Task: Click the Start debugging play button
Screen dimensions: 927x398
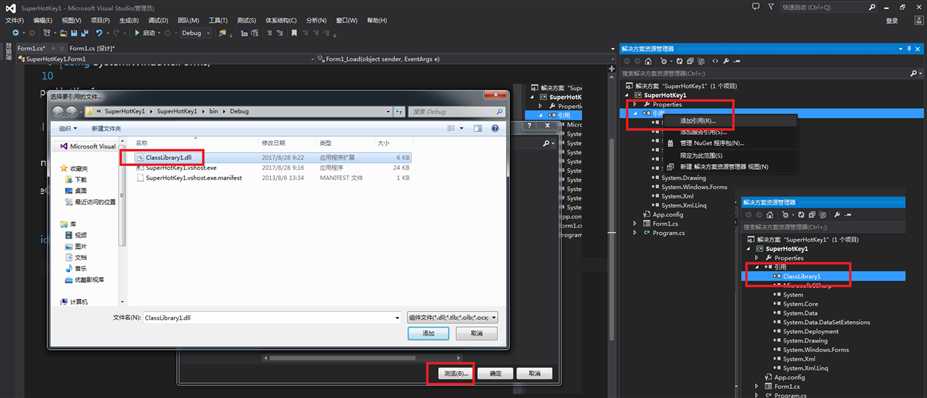Action: (137, 33)
